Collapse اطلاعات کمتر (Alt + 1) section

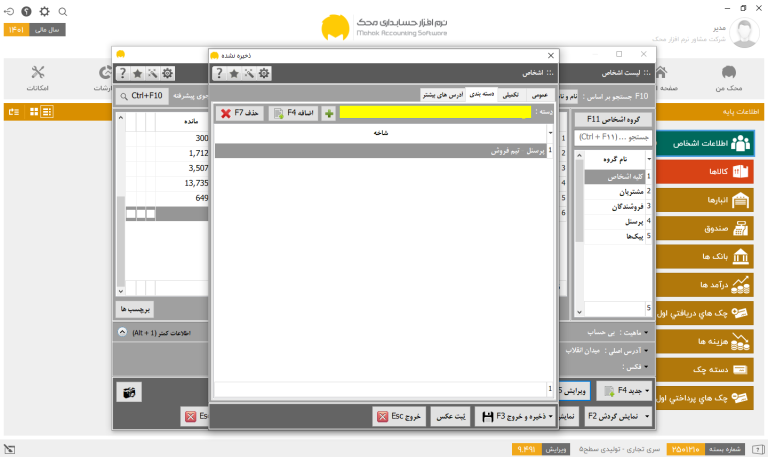(x=122, y=332)
